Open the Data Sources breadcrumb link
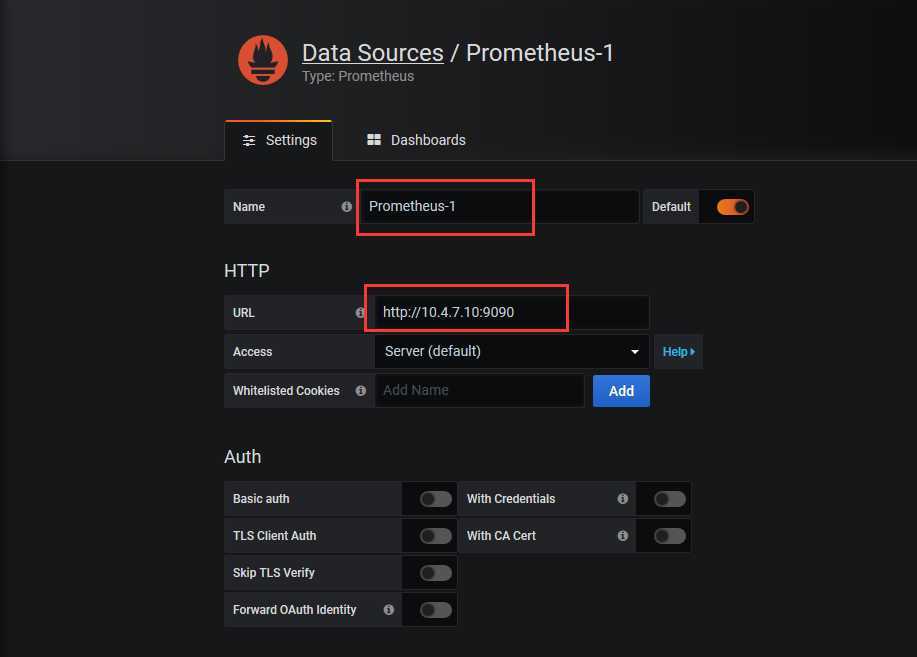This screenshot has height=657, width=917. pyautogui.click(x=373, y=53)
